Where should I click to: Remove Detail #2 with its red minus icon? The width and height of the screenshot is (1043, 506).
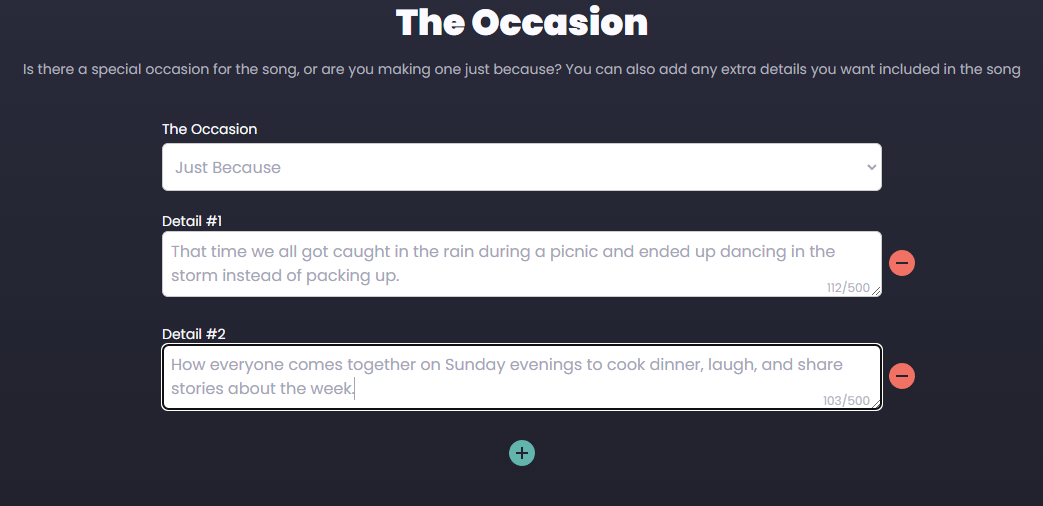(902, 376)
